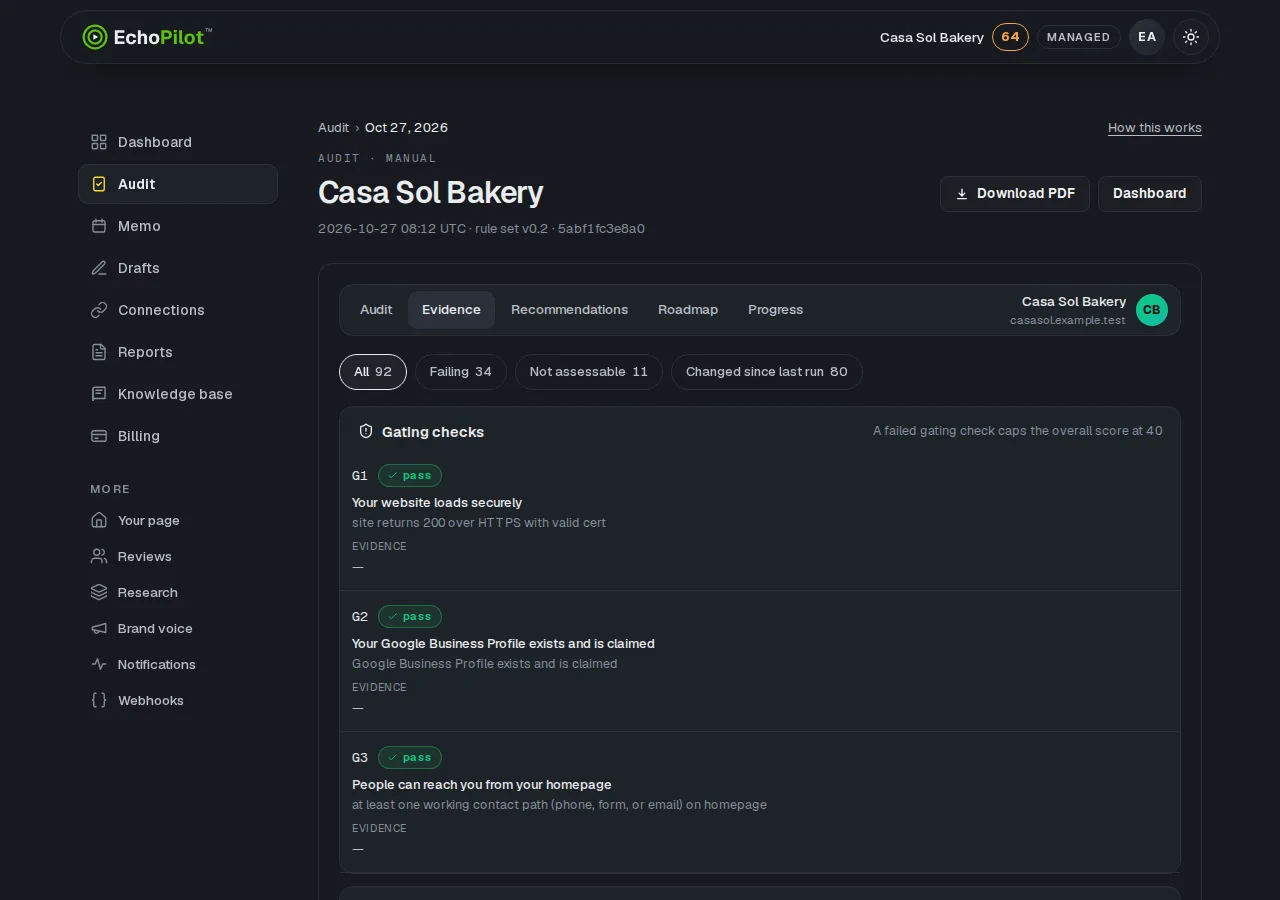Viewport: 1280px width, 900px height.
Task: Switch to the Audit tab
Action: 376,310
